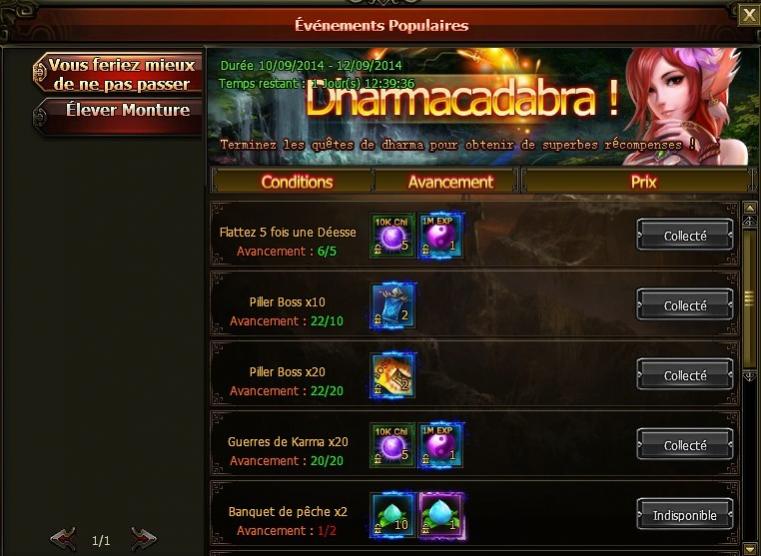The image size is (761, 556).
Task: Click Indisponible button for Banquet de pêche
Action: tap(684, 515)
